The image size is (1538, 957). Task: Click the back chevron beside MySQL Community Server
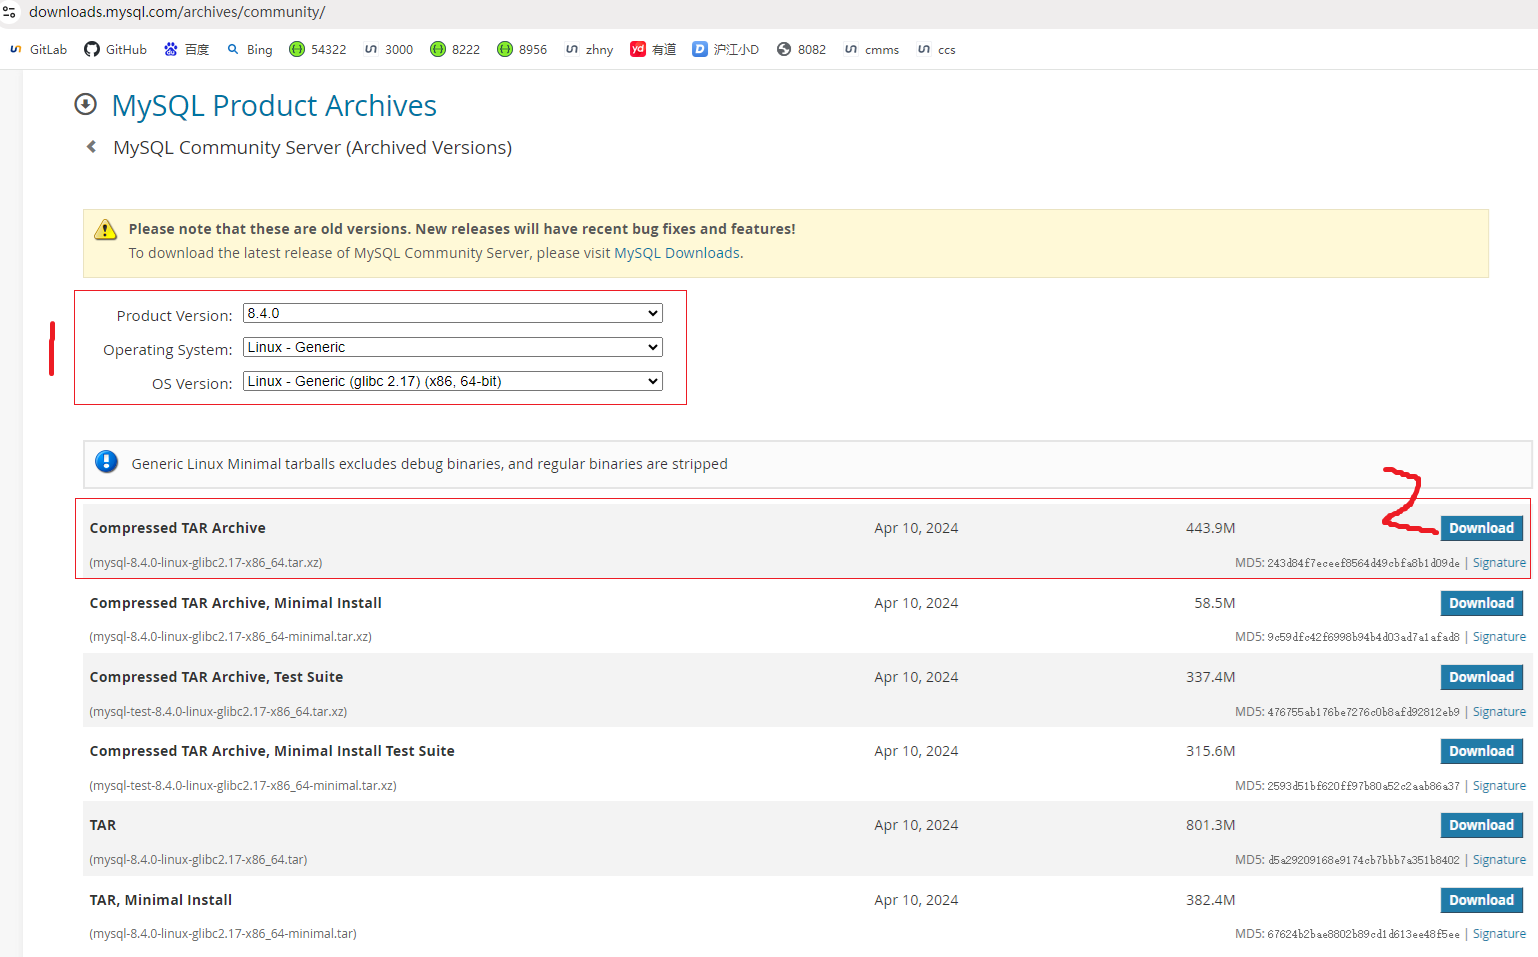[x=91, y=147]
